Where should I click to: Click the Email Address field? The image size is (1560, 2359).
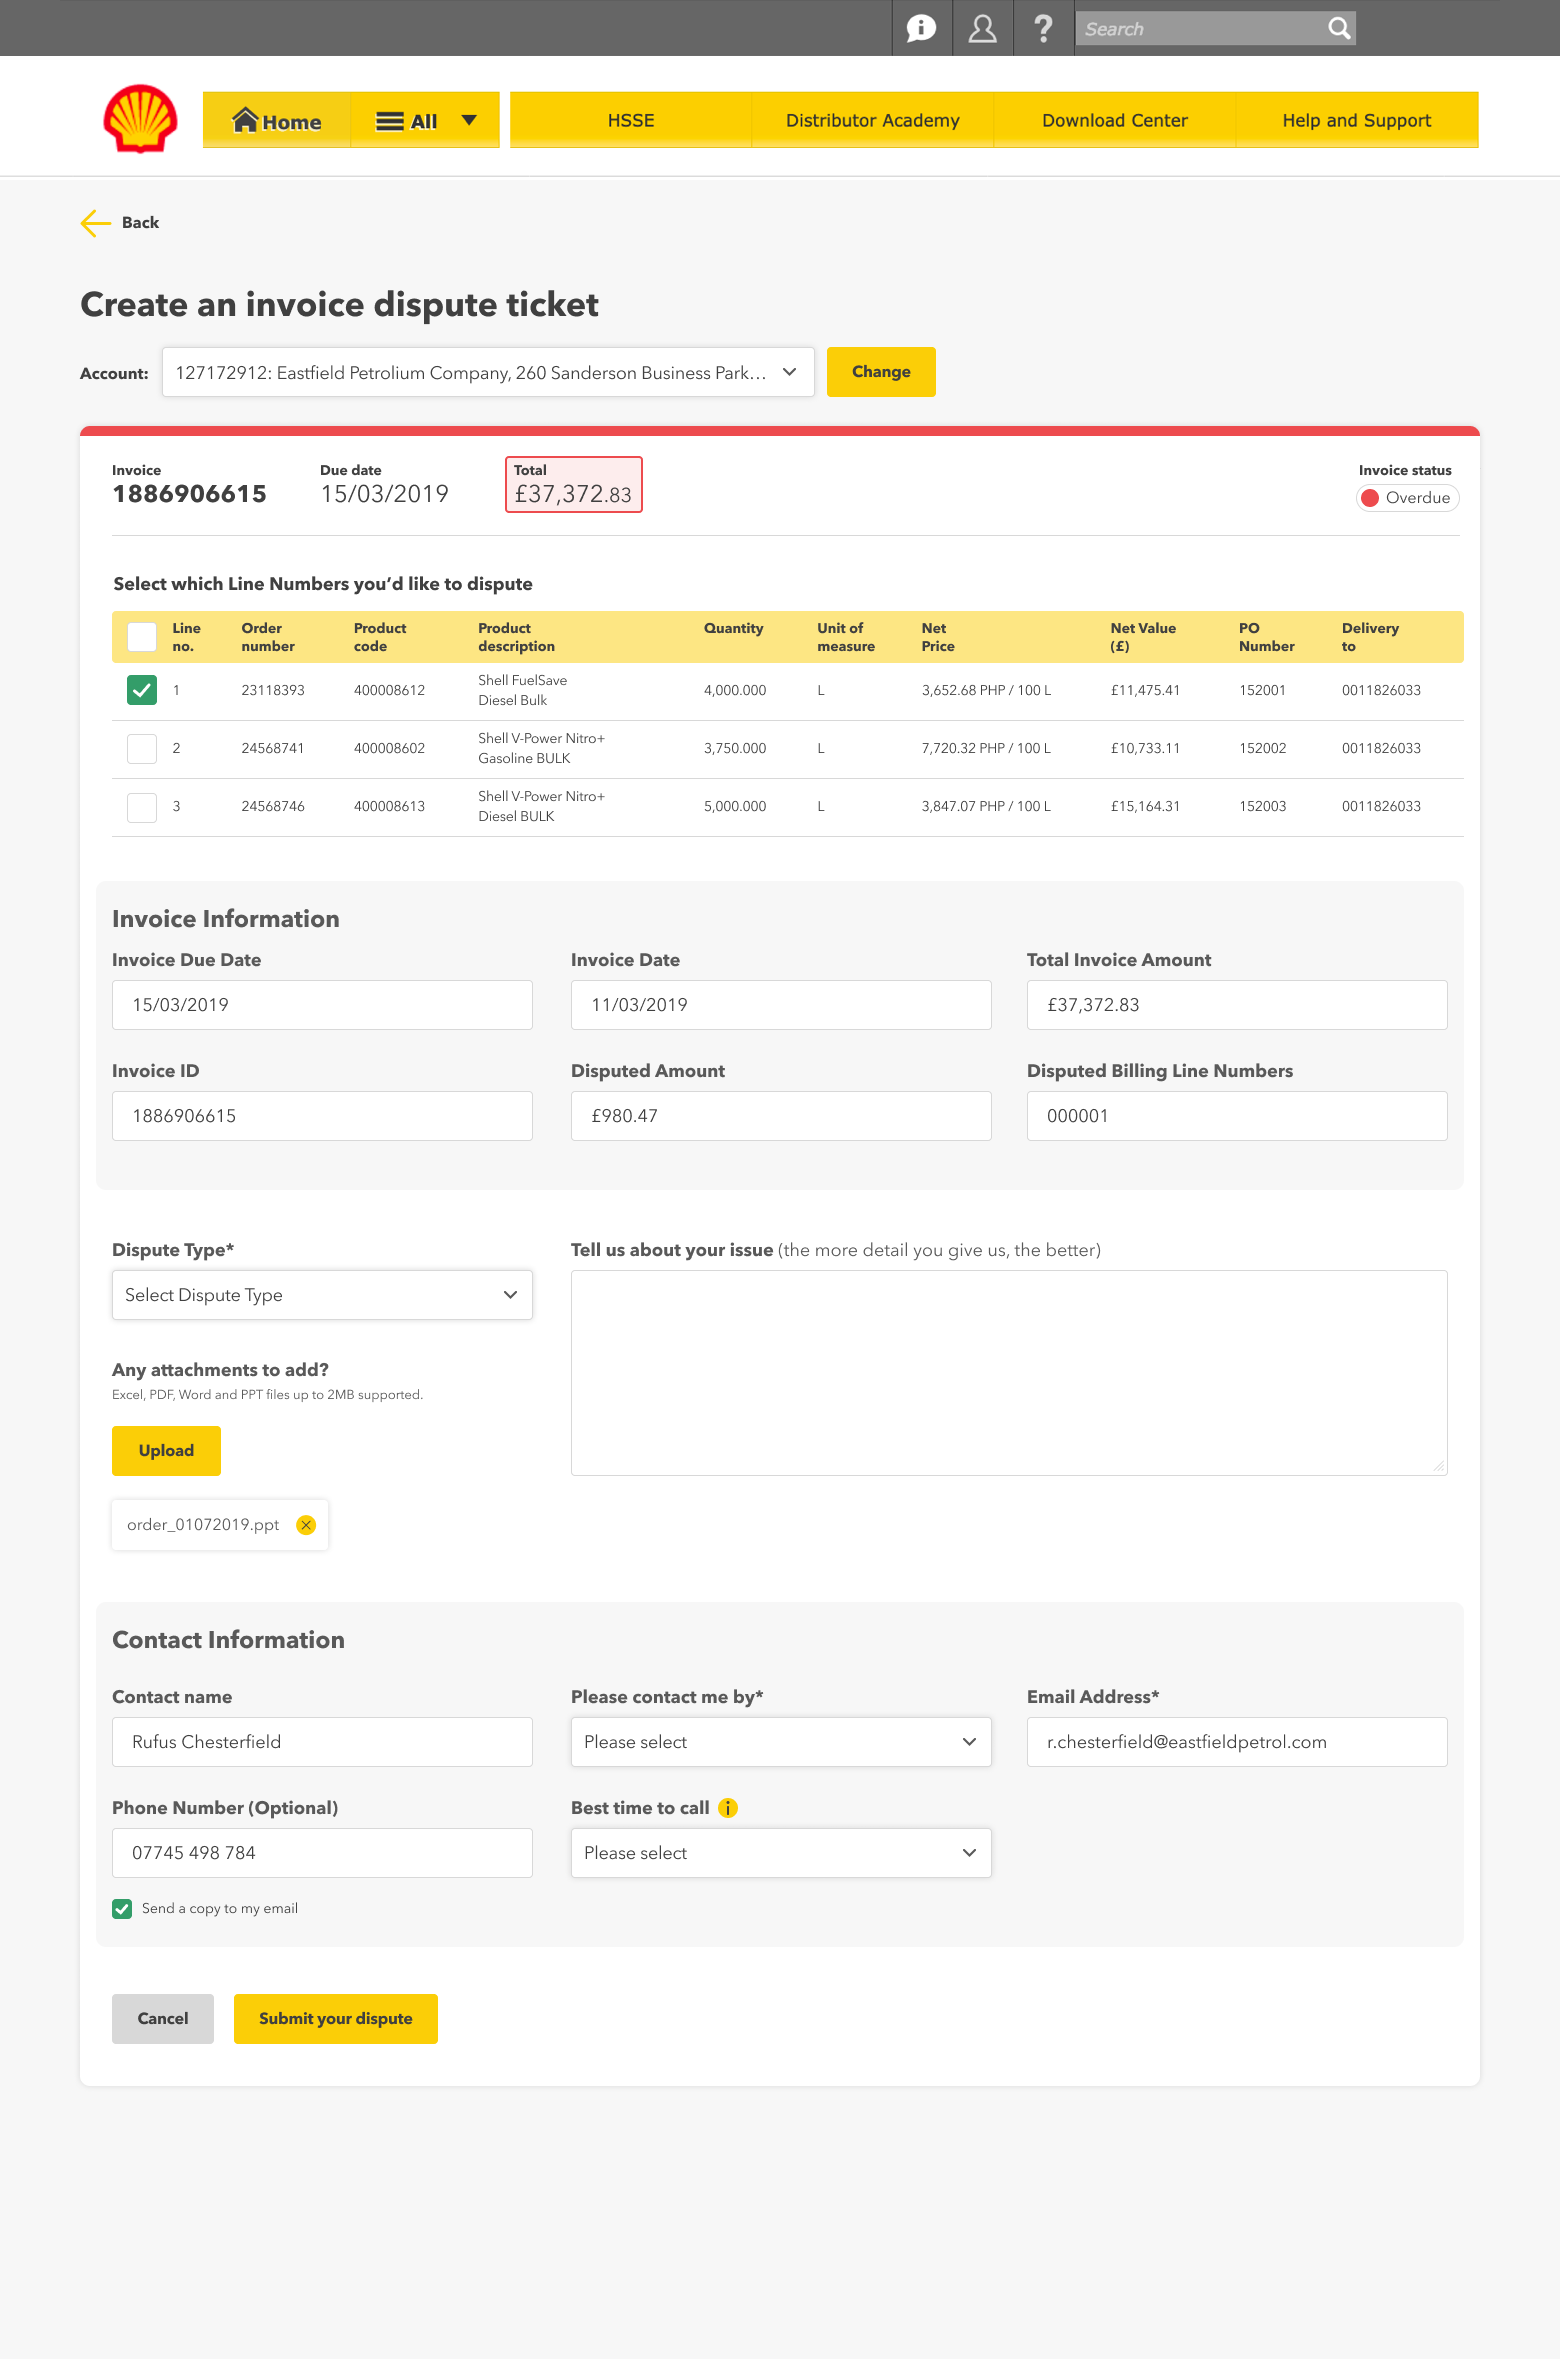tap(1237, 1742)
